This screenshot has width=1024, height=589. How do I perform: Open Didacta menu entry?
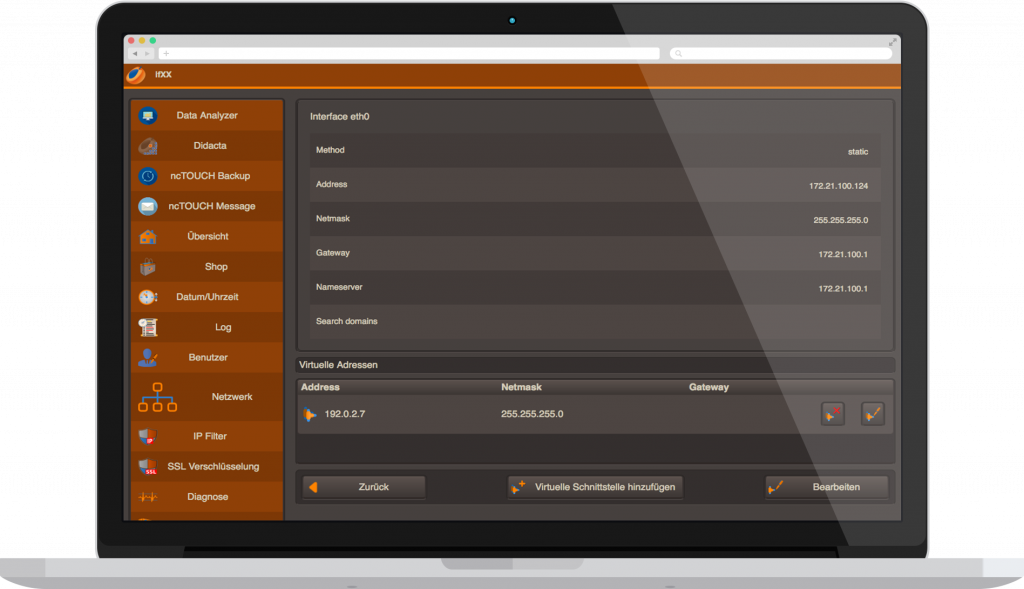[207, 146]
